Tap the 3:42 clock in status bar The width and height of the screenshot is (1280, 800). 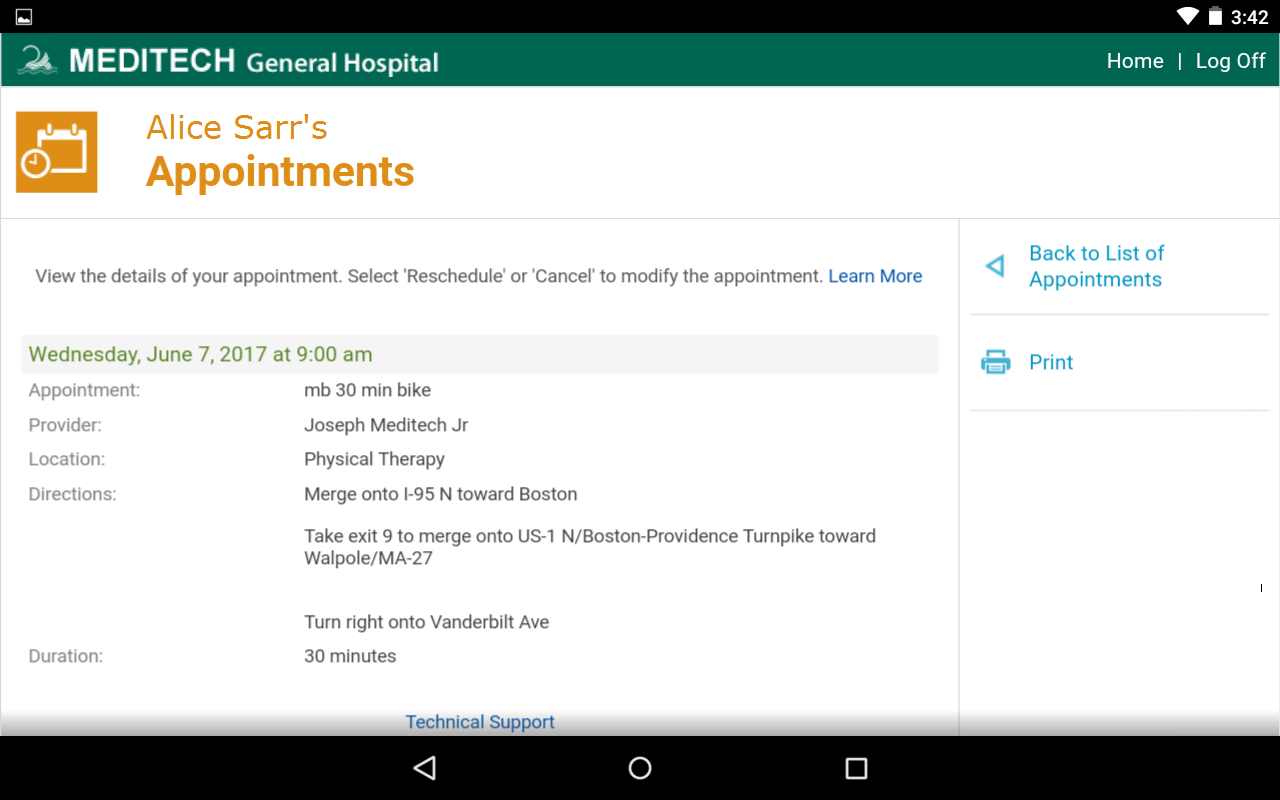coord(1249,17)
